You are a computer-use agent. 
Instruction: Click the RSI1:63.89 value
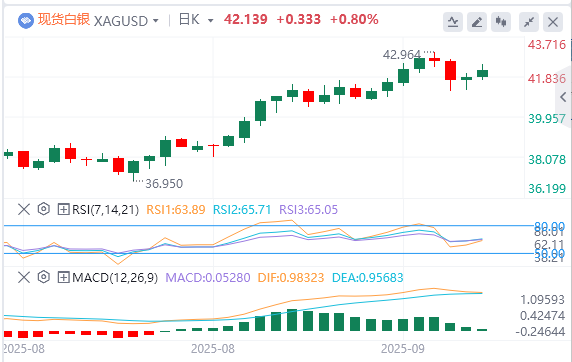click(x=176, y=210)
